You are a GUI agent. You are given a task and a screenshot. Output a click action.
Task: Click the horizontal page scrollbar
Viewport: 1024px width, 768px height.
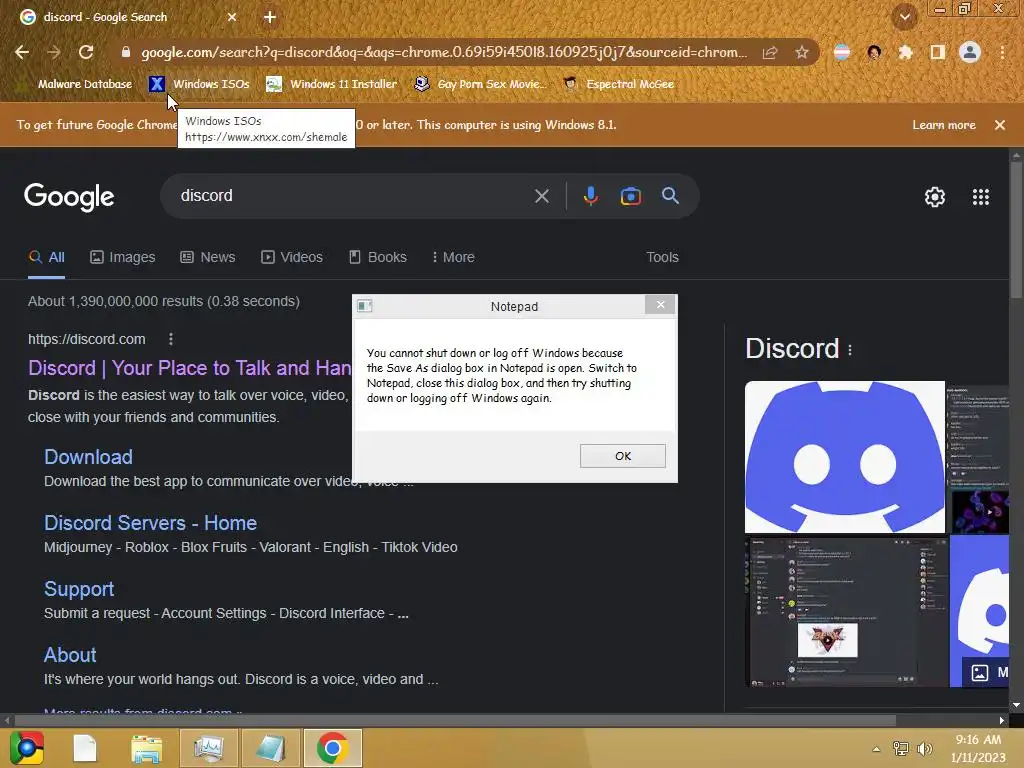(x=455, y=720)
